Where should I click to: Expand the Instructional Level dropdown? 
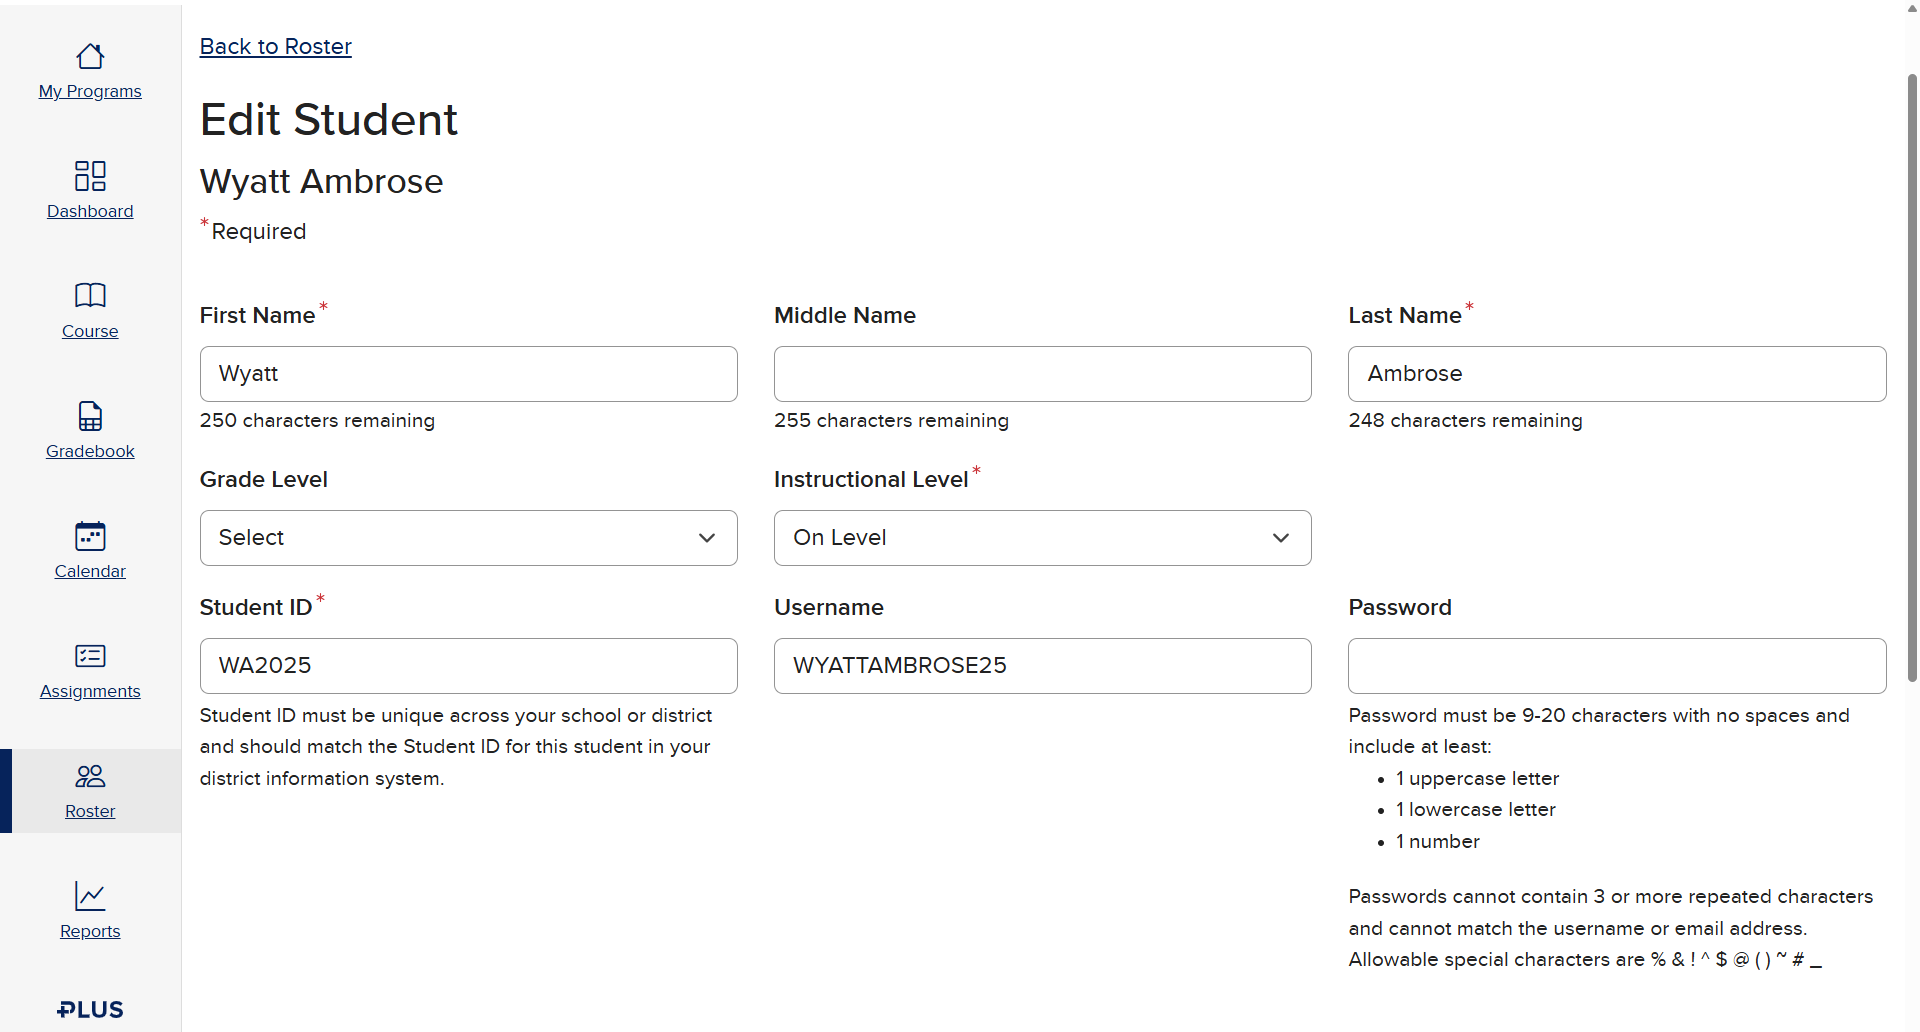[1043, 538]
